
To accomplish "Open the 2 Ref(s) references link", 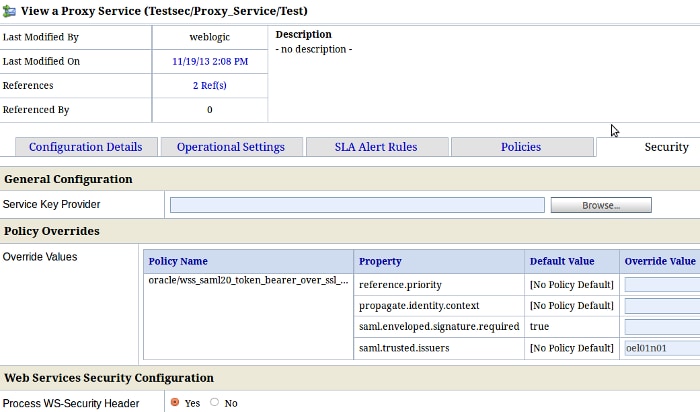I will point(209,86).
